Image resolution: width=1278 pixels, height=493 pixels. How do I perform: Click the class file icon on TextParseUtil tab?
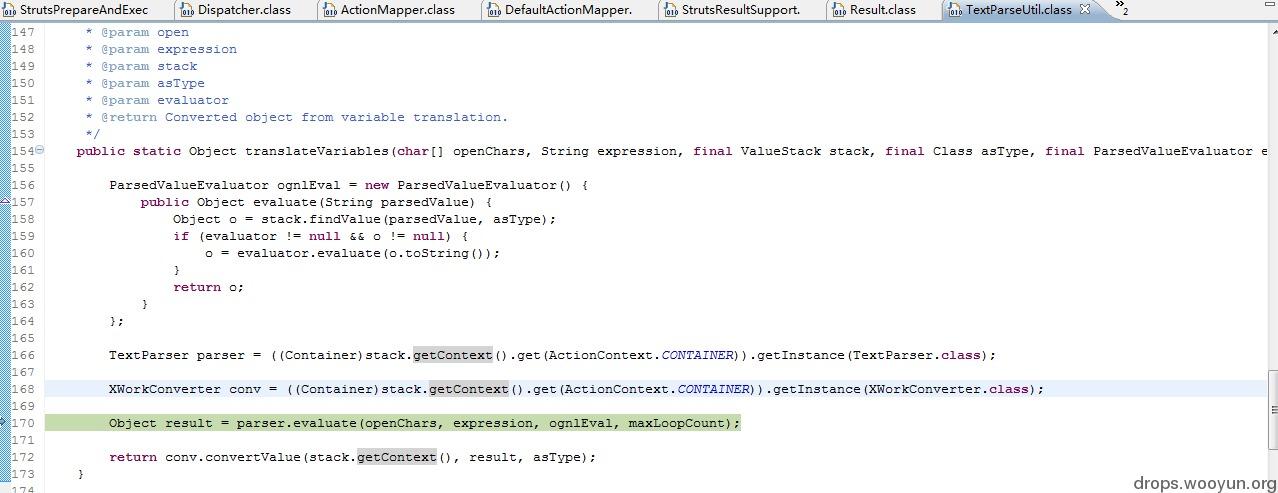[x=955, y=10]
